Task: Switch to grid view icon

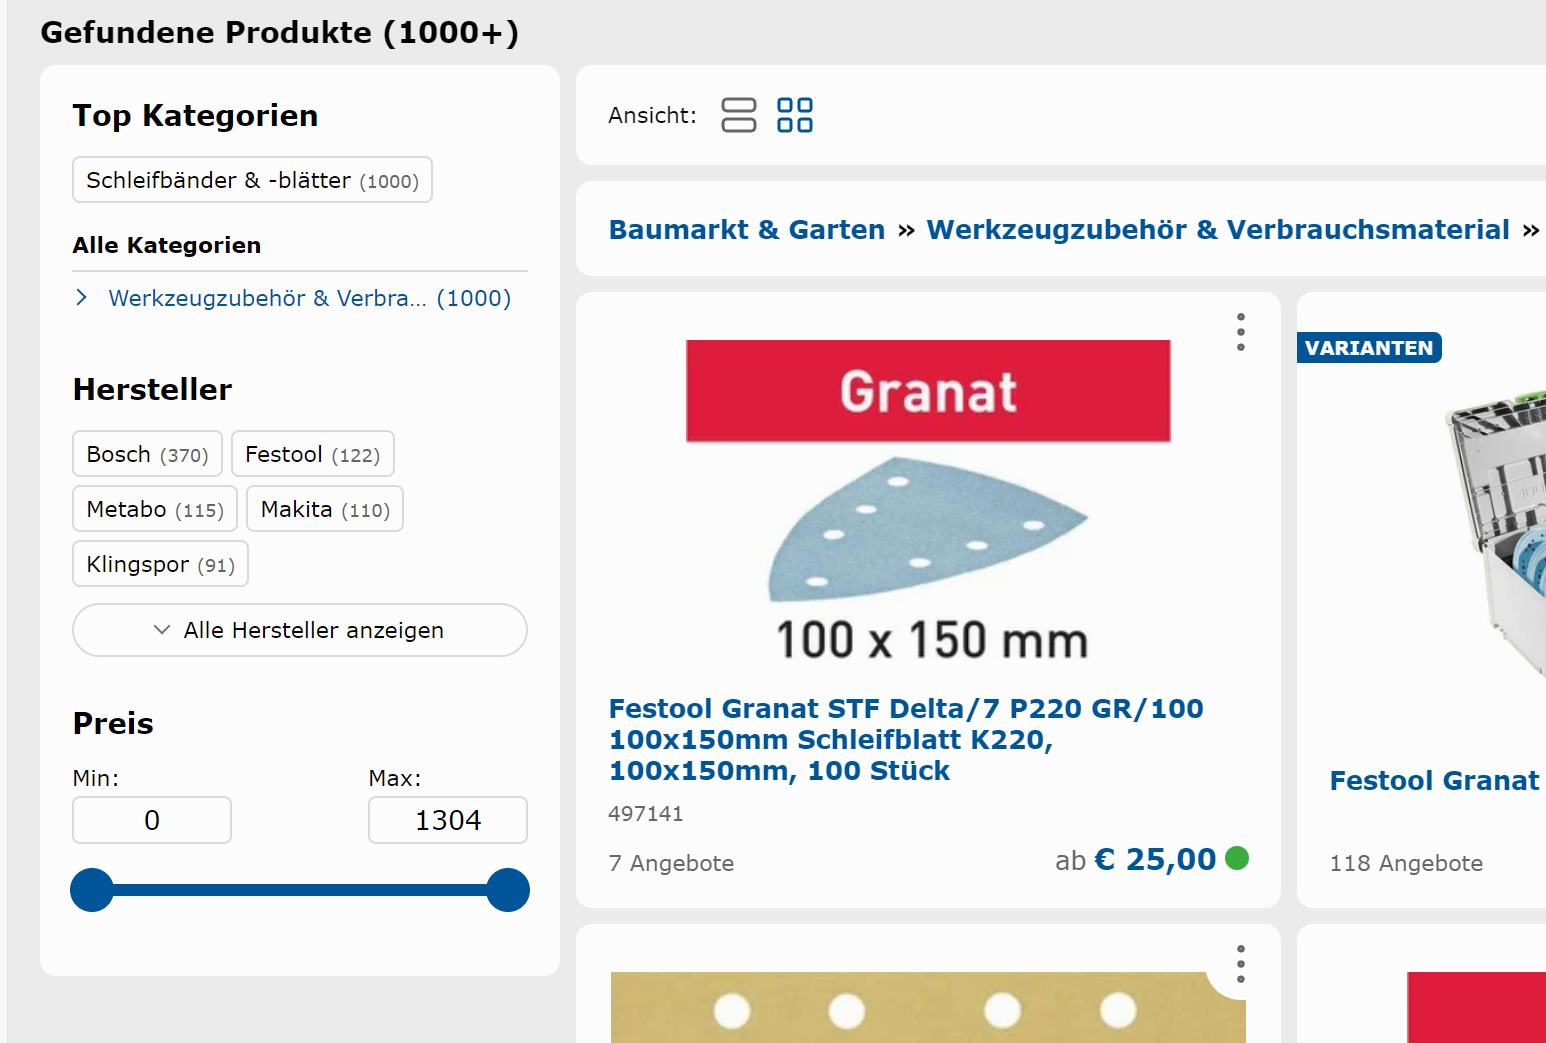Action: [795, 115]
